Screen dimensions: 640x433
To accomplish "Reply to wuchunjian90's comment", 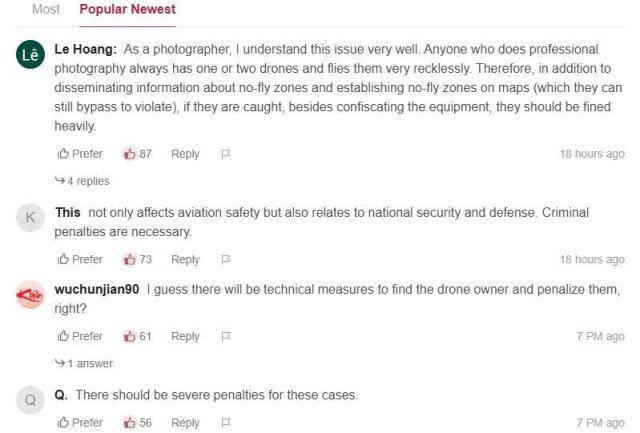I will point(185,336).
